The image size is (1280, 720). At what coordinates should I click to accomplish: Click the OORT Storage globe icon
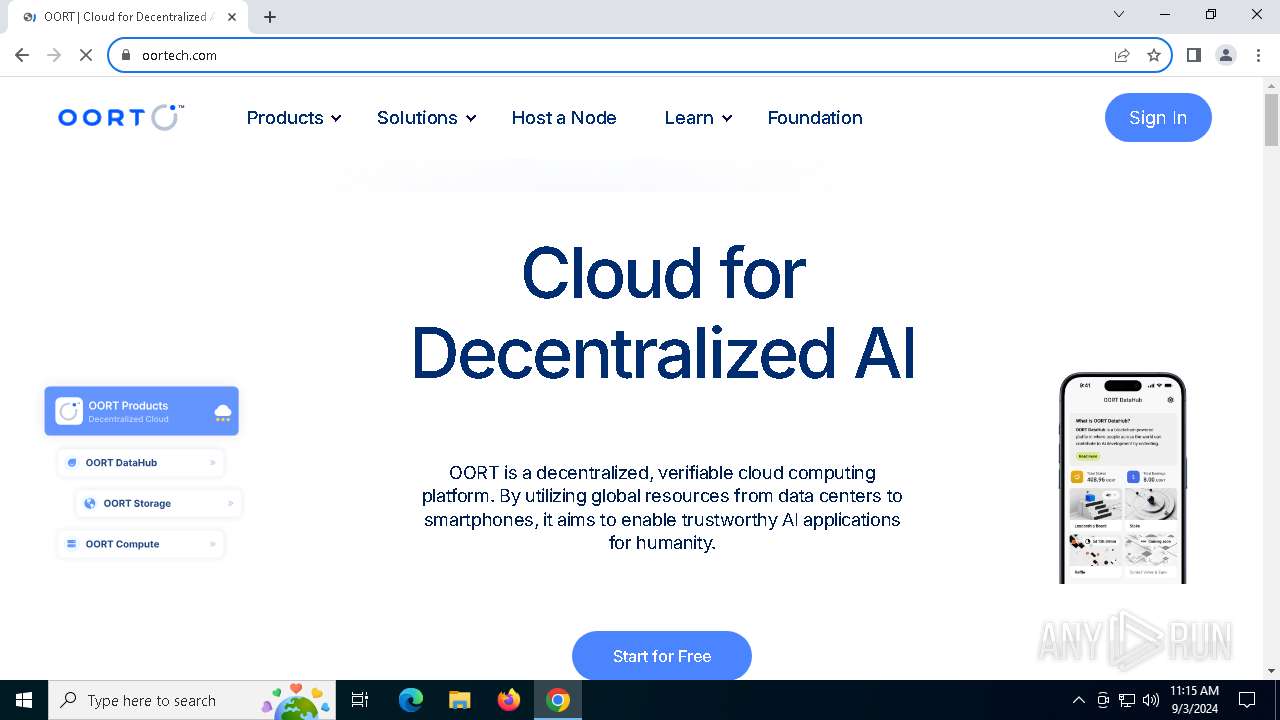[x=90, y=503]
